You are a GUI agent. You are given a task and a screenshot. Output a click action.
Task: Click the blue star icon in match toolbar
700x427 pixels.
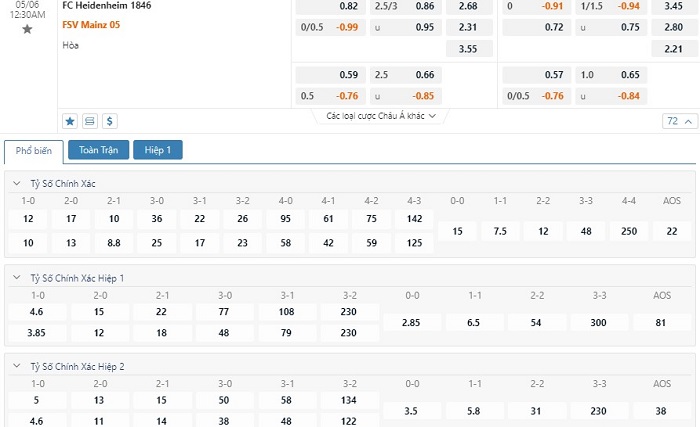pos(70,121)
